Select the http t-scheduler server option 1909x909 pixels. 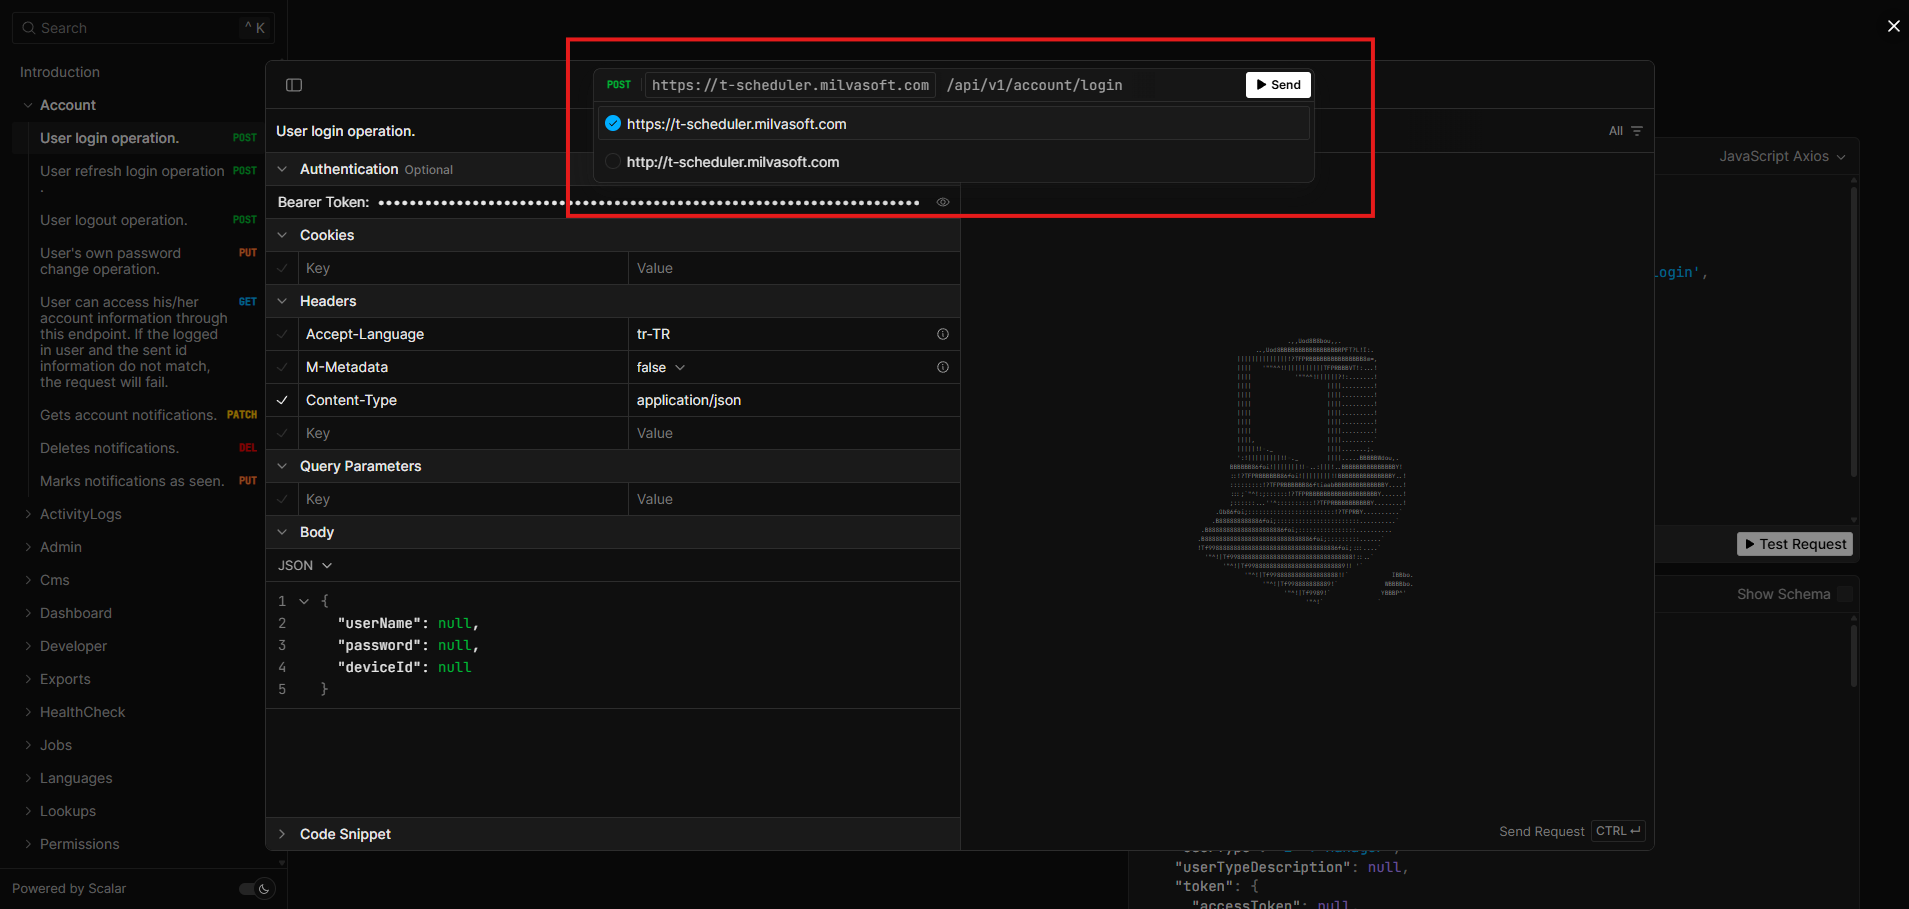(613, 162)
